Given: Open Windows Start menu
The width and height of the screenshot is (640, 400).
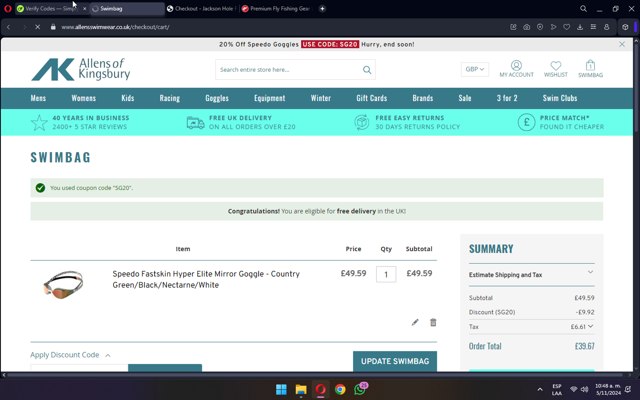Looking at the screenshot, I should 281,389.
